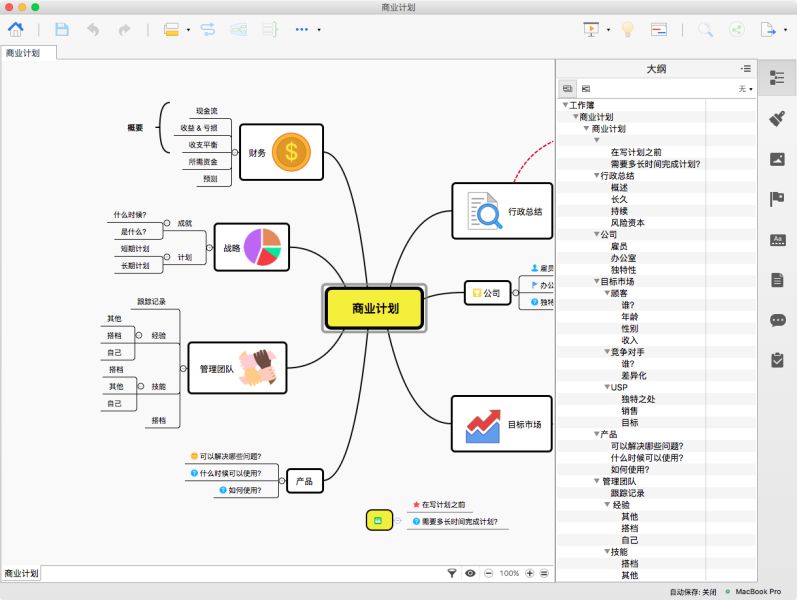Click the search magnifier in toolbar
This screenshot has height=600, width=797.
tap(706, 29)
